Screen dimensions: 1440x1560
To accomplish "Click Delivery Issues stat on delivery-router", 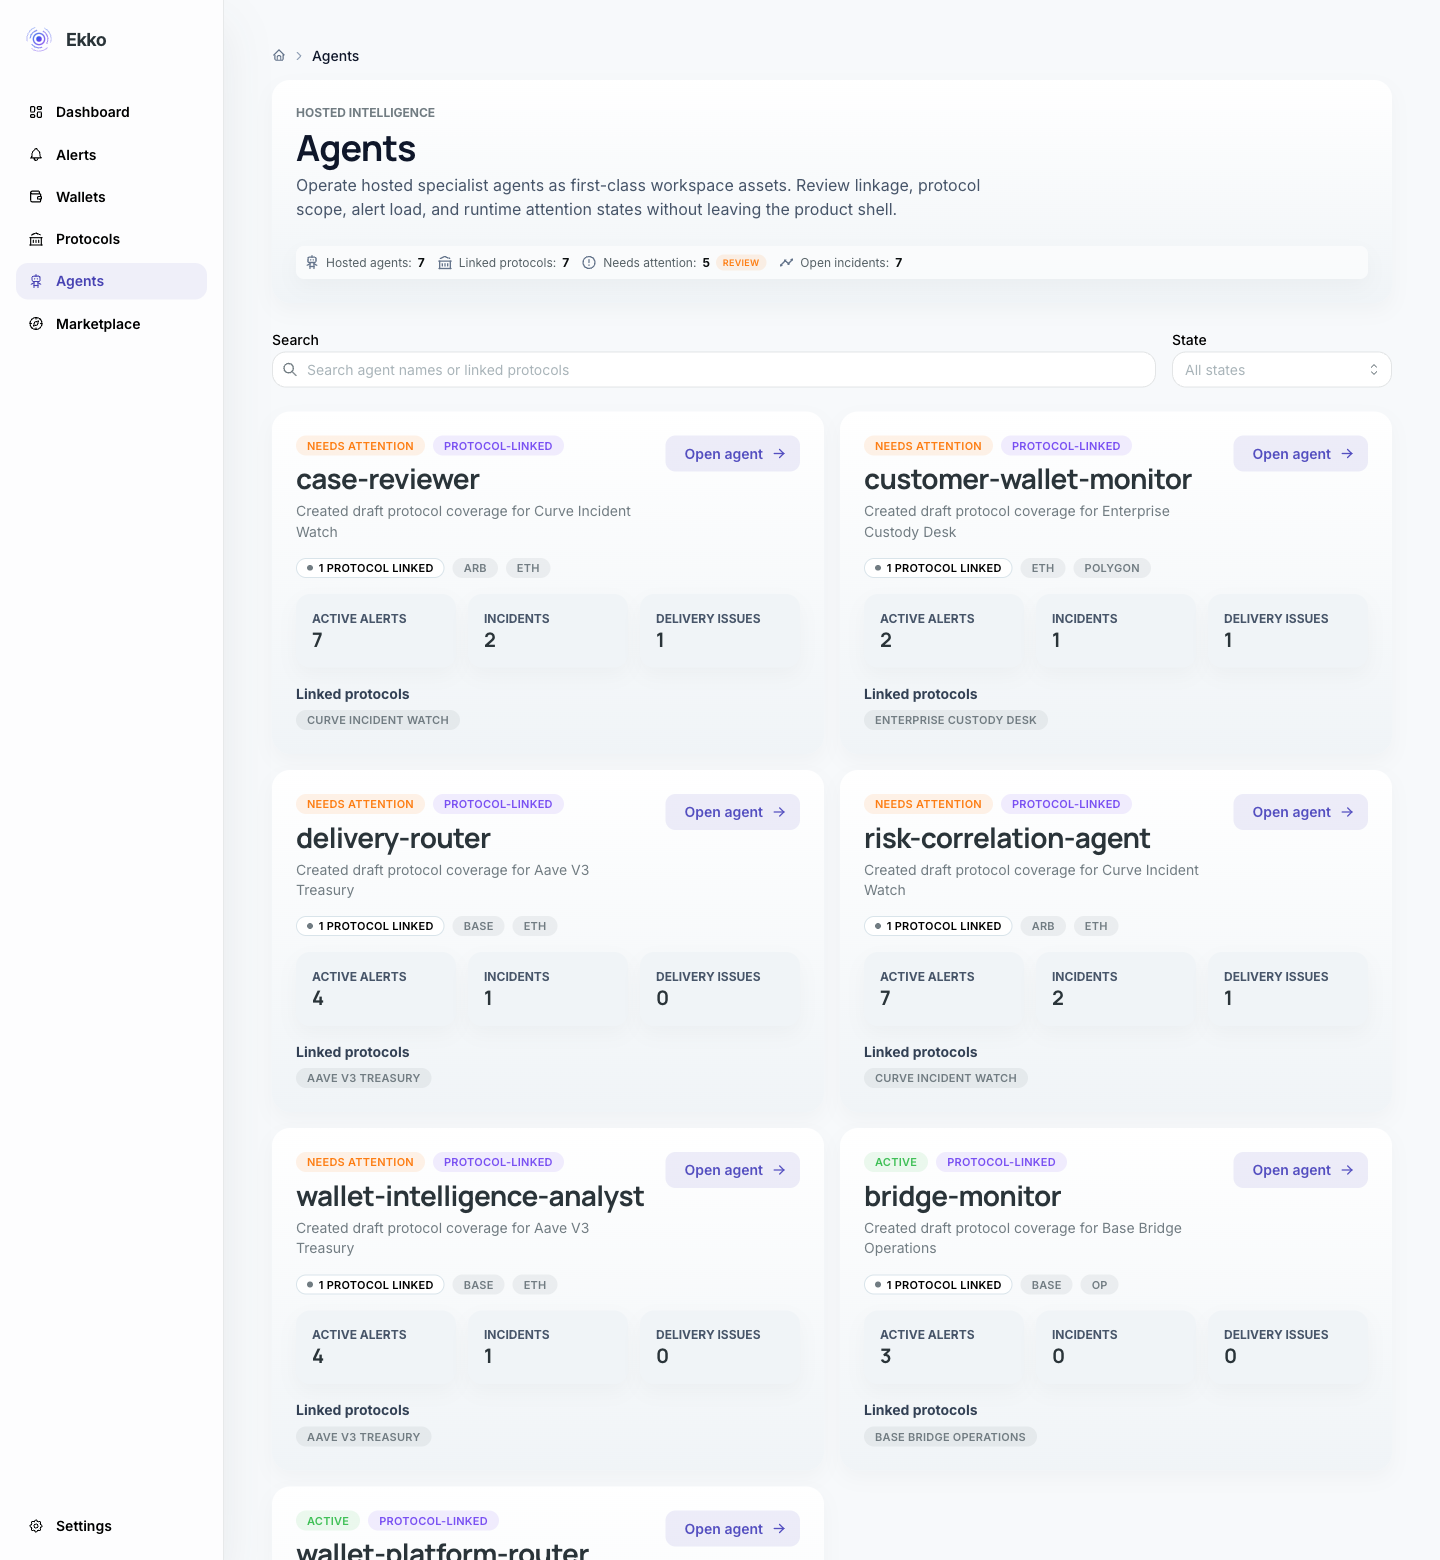I will 720,989.
